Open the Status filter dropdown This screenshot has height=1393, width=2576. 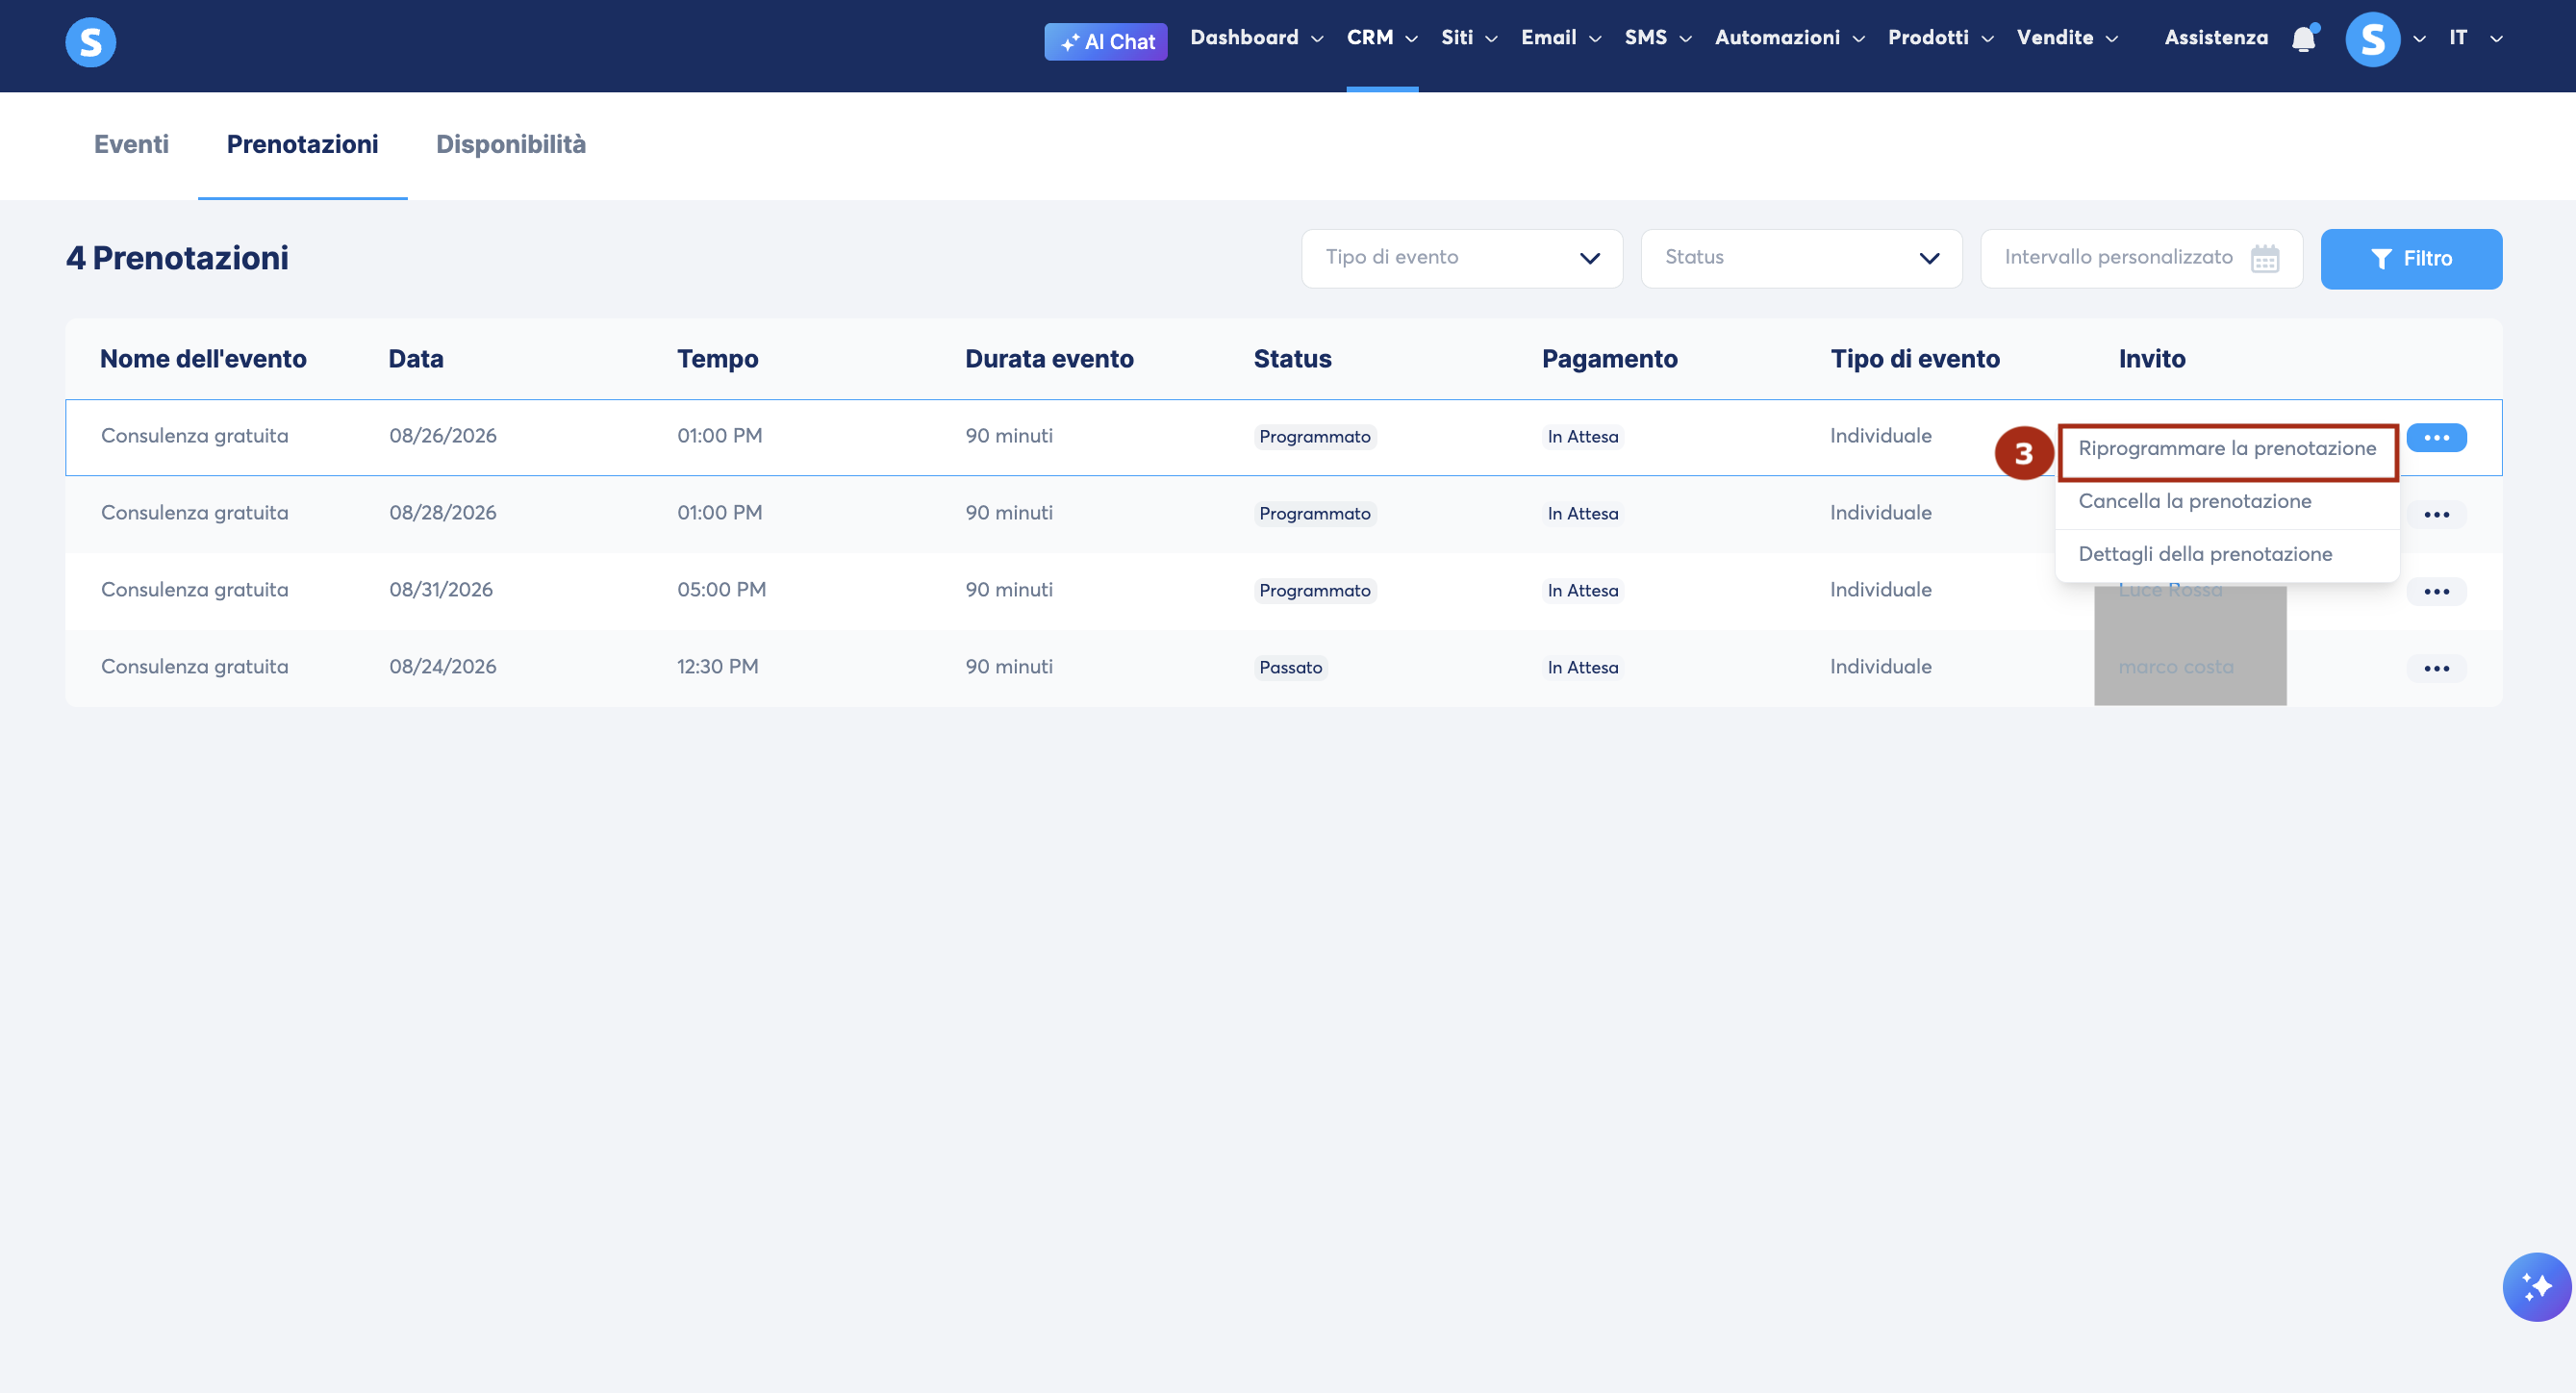pyautogui.click(x=1801, y=258)
